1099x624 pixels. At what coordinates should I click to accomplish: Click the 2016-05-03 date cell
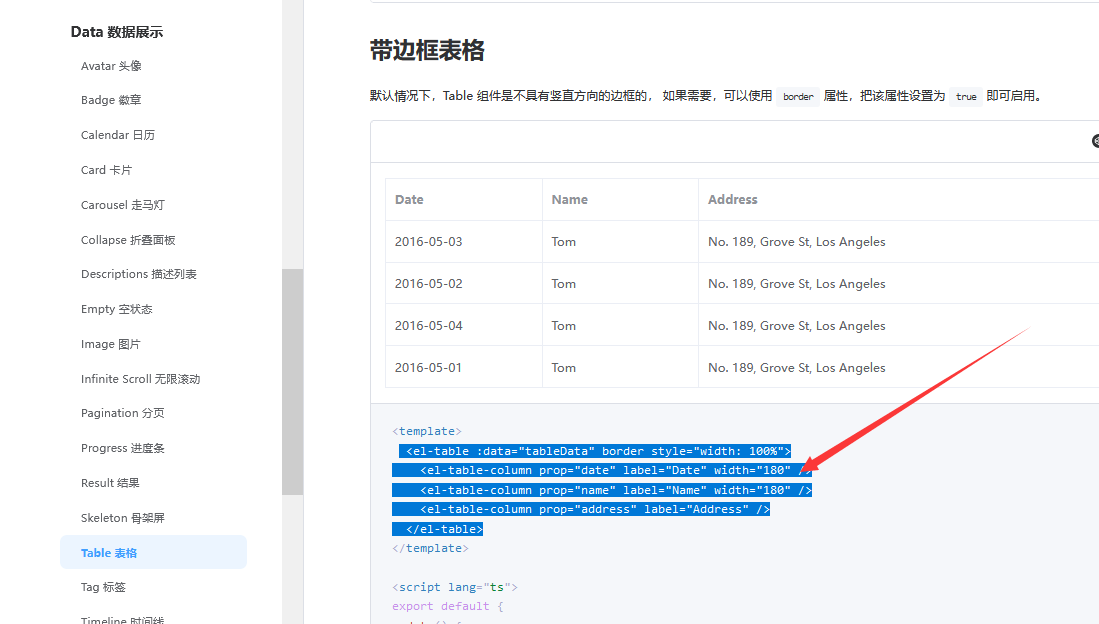tap(463, 242)
